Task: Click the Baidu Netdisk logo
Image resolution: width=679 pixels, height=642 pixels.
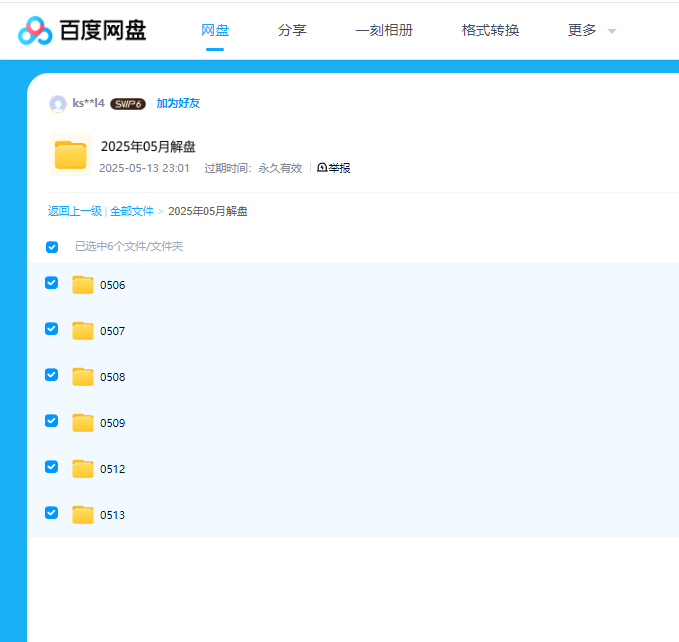Action: coord(82,31)
